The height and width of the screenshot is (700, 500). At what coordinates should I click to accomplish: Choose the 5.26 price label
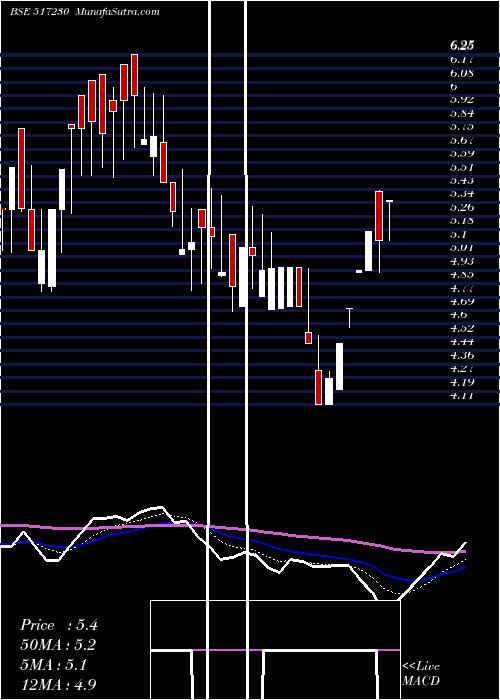(x=462, y=207)
